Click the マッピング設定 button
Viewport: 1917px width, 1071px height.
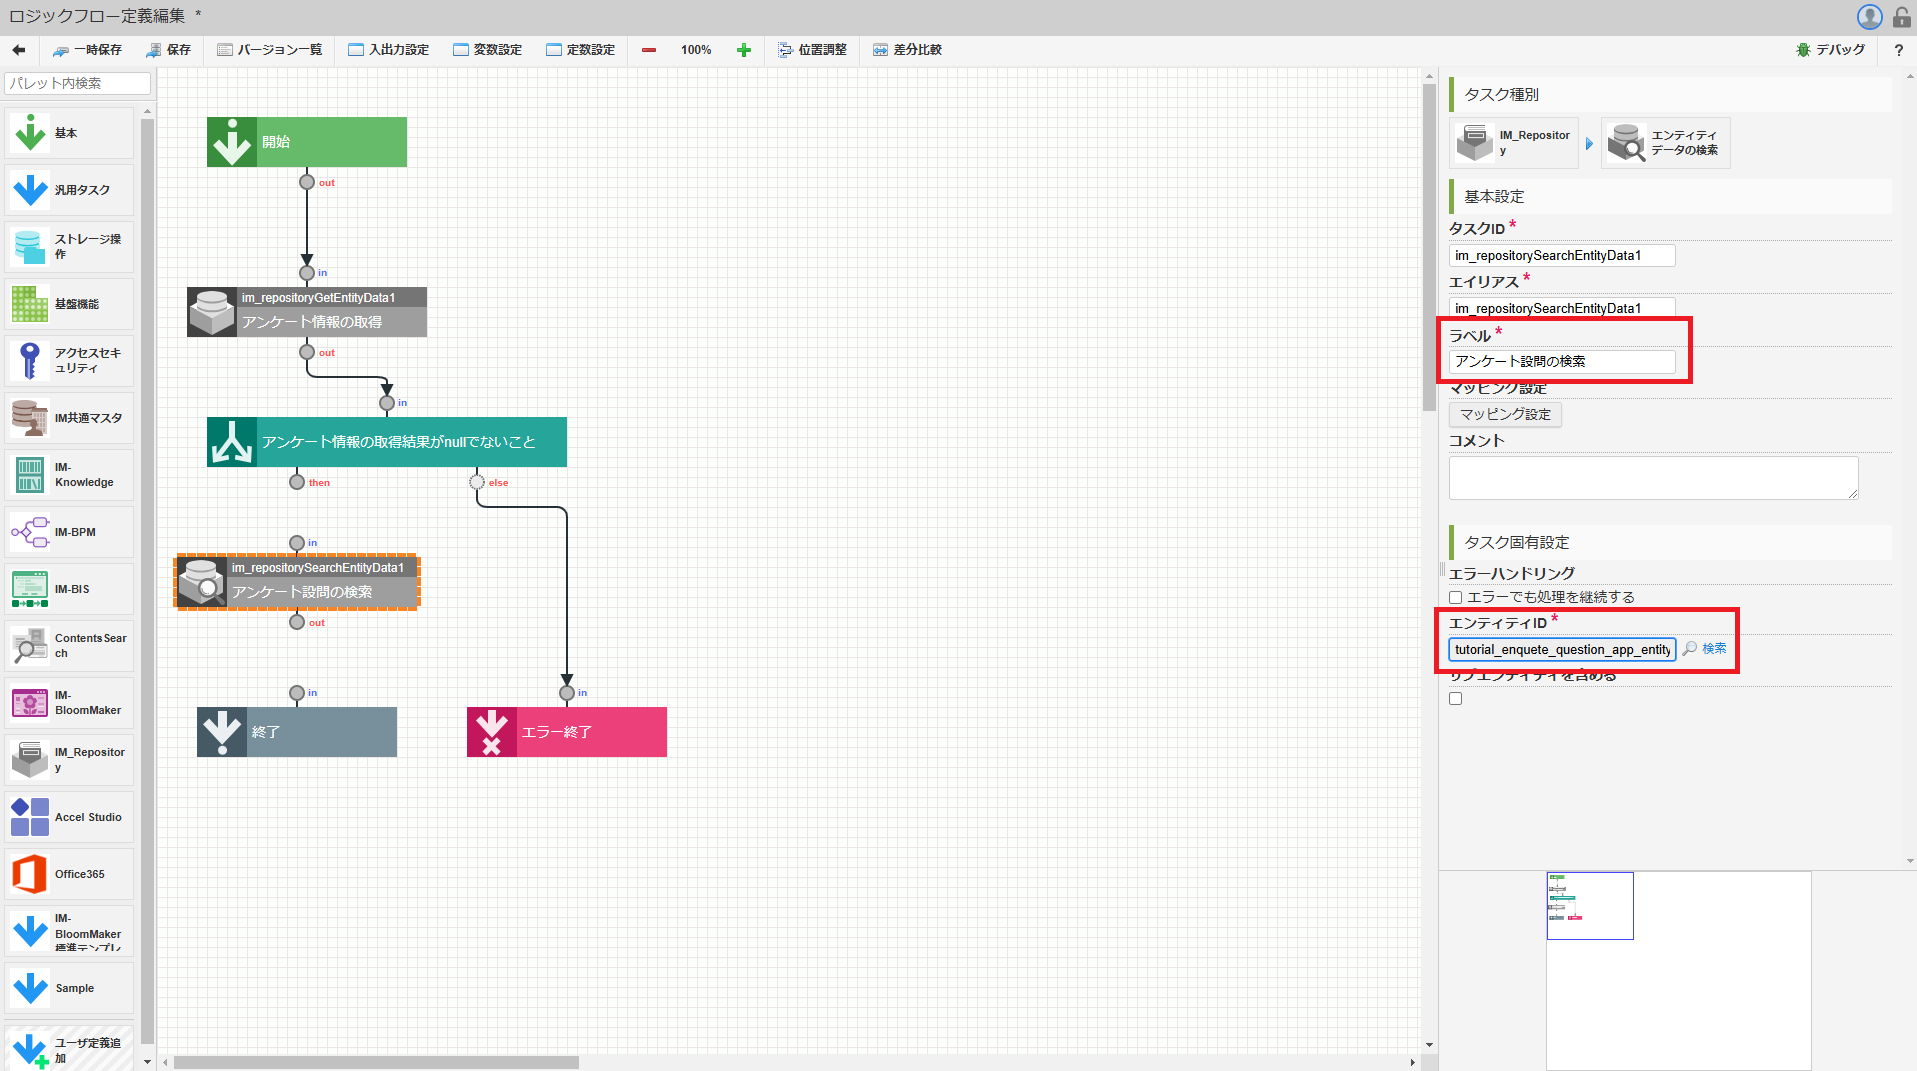click(x=1504, y=414)
